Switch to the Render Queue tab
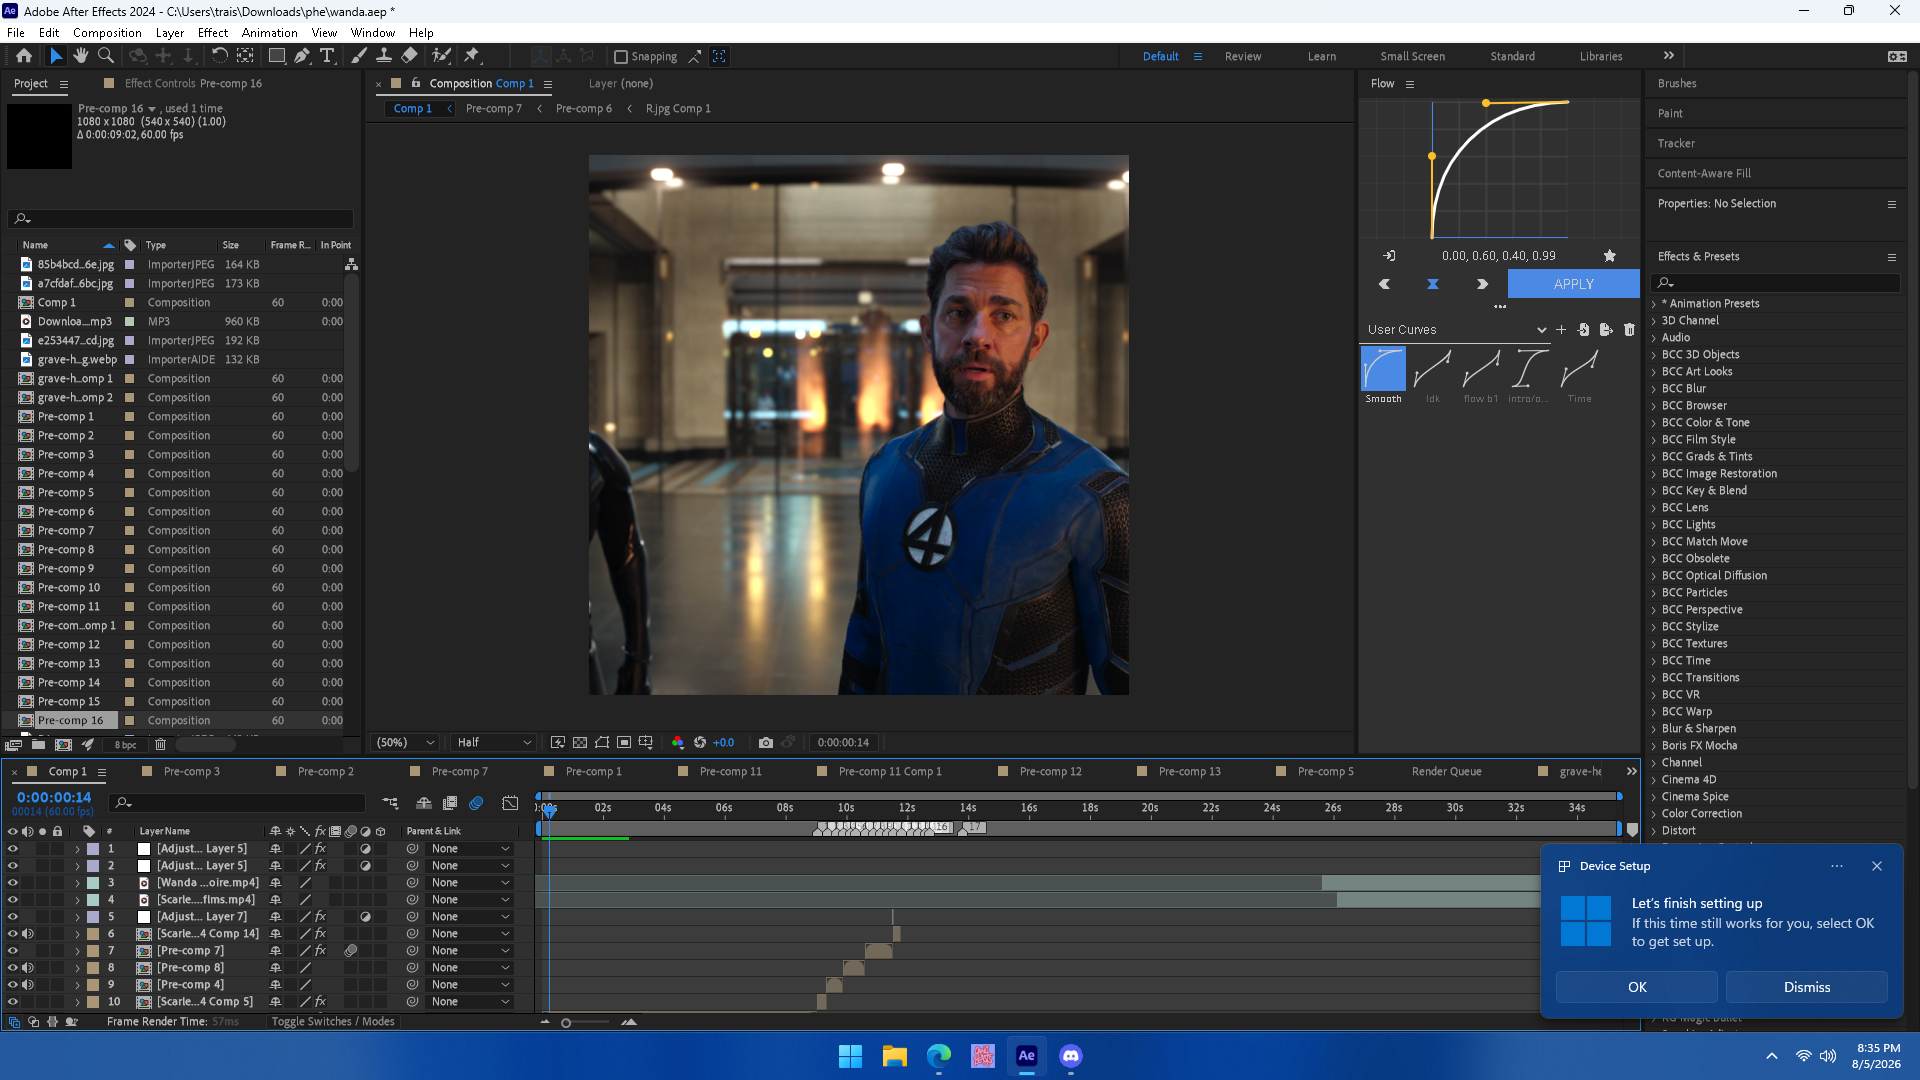This screenshot has width=1920, height=1080. click(x=1446, y=771)
